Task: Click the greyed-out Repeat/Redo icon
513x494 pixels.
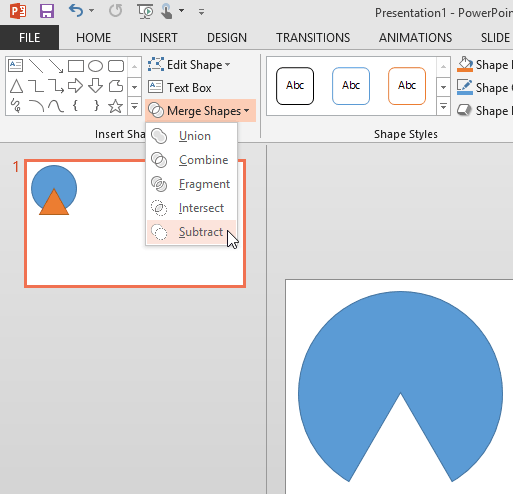Action: click(115, 11)
